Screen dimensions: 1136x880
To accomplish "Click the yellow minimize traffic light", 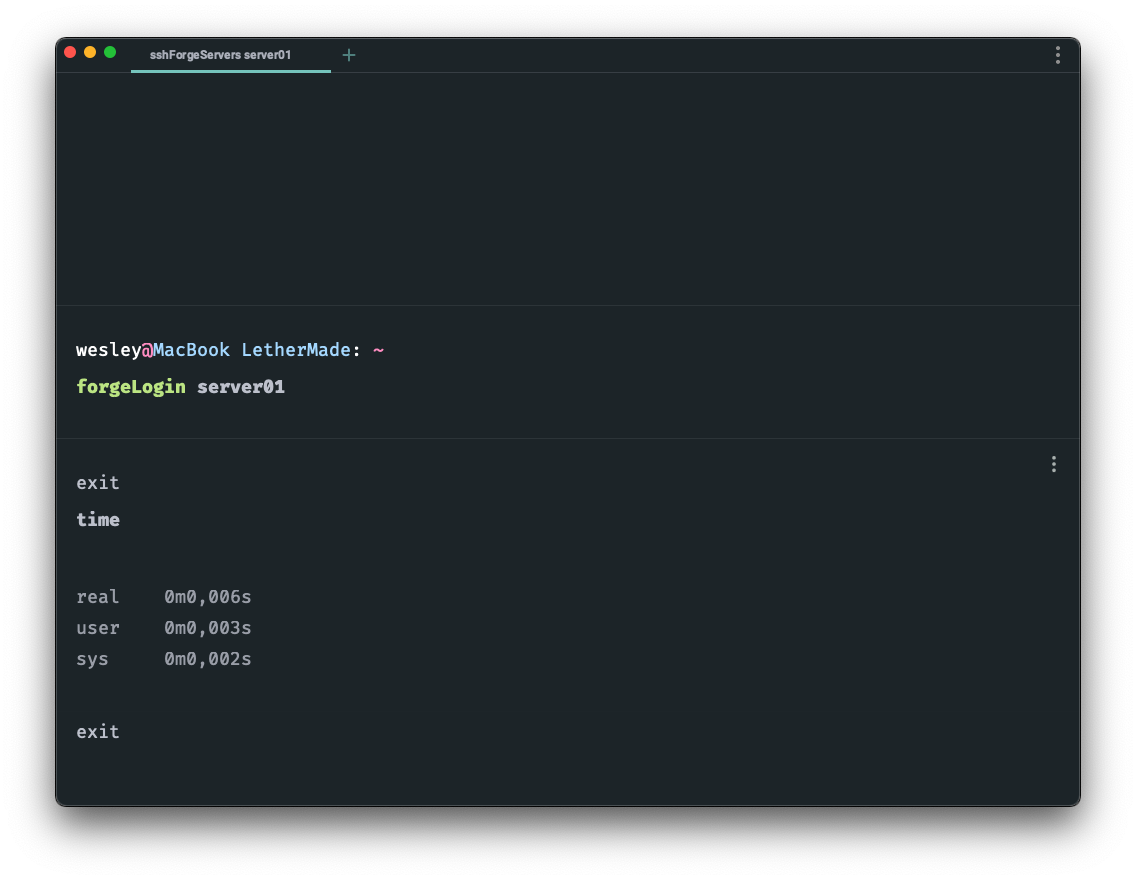I will pos(90,51).
